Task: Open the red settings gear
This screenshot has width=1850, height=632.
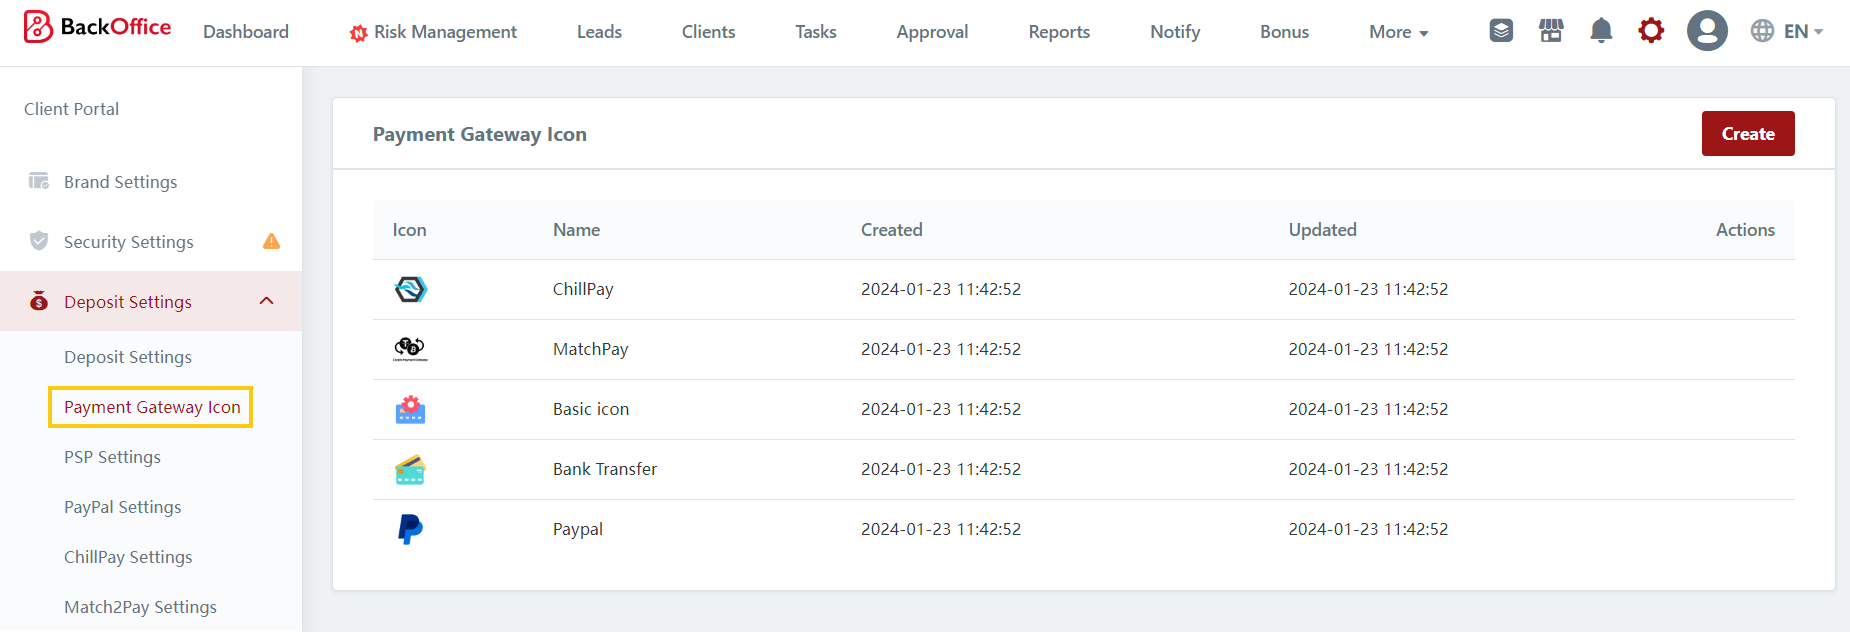Action: click(x=1651, y=31)
